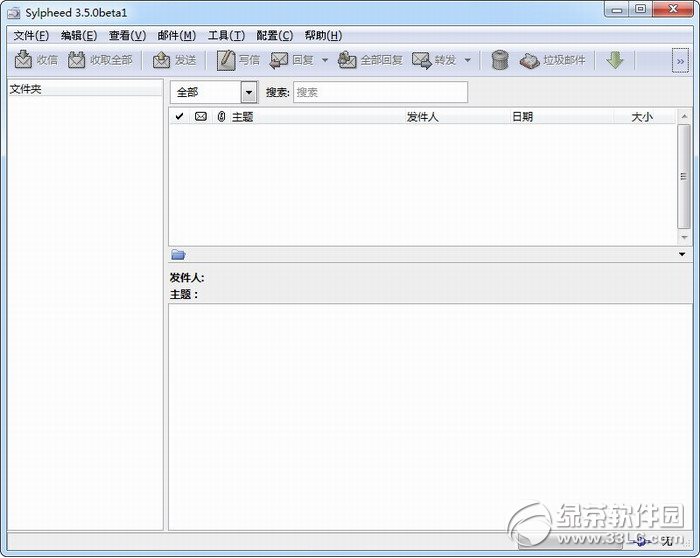The image size is (700, 558).
Task: Compose a new message with 写信 icon
Action: coord(226,60)
